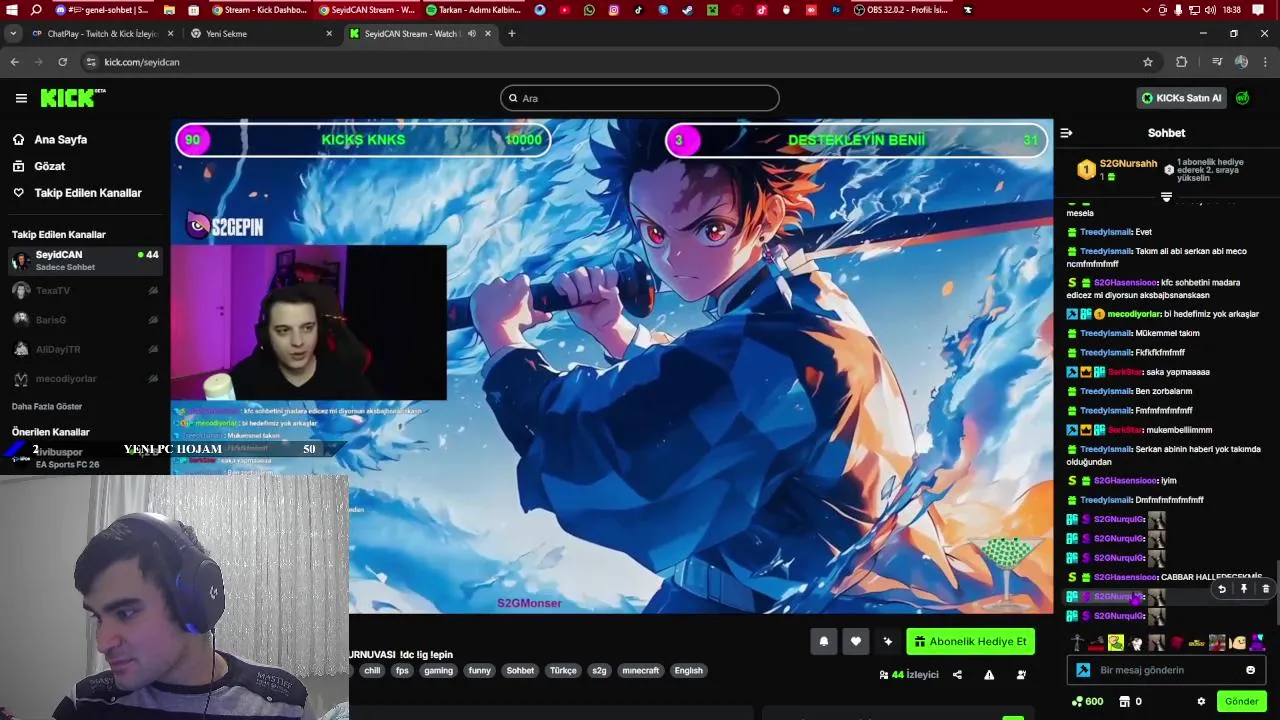Click the reply arrow on hovered chat message
This screenshot has height=720, width=1280.
1222,590
